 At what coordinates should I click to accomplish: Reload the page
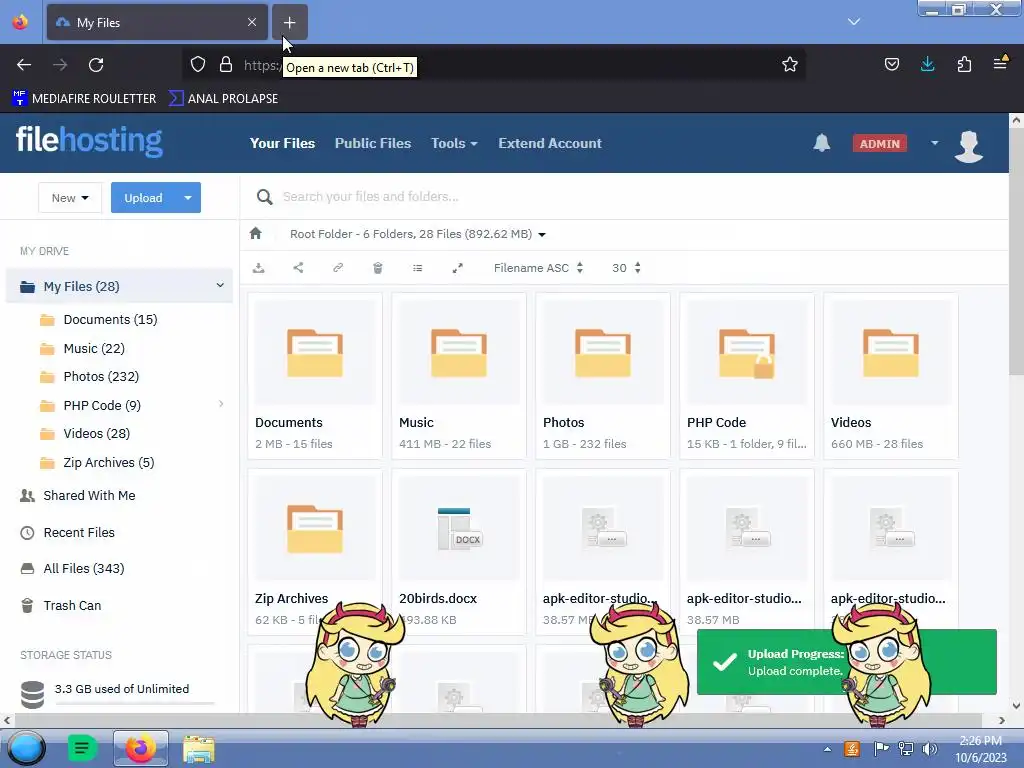pos(96,65)
